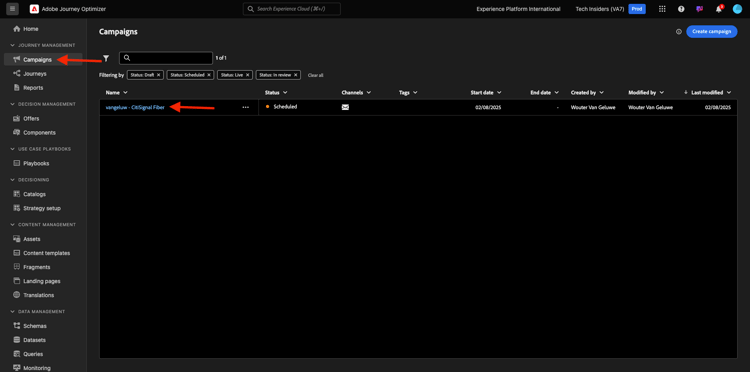Screen dimensions: 750x372
Task: Click Tech Insiders (VA7) sandbox name
Action: [600, 9]
